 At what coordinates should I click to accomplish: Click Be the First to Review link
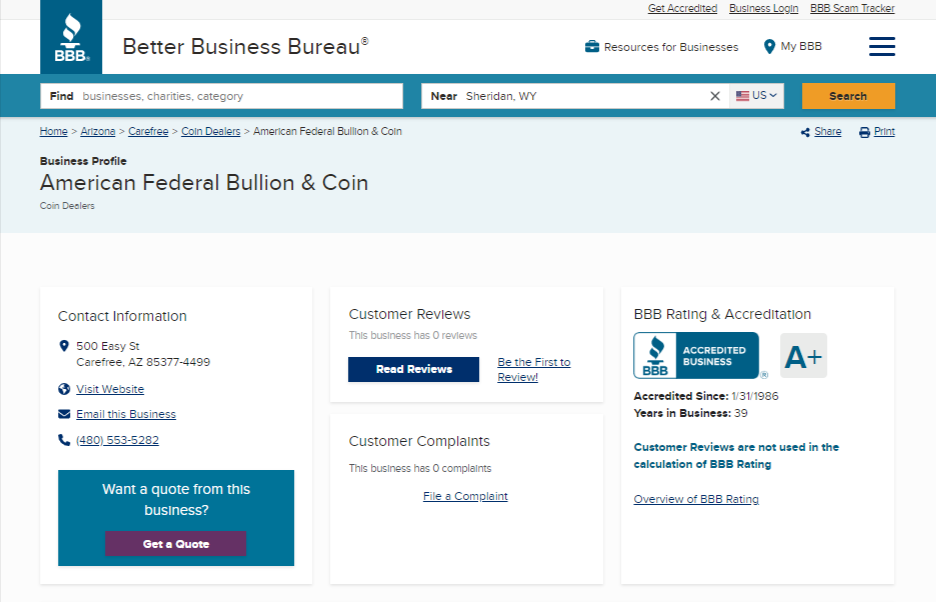coord(534,370)
